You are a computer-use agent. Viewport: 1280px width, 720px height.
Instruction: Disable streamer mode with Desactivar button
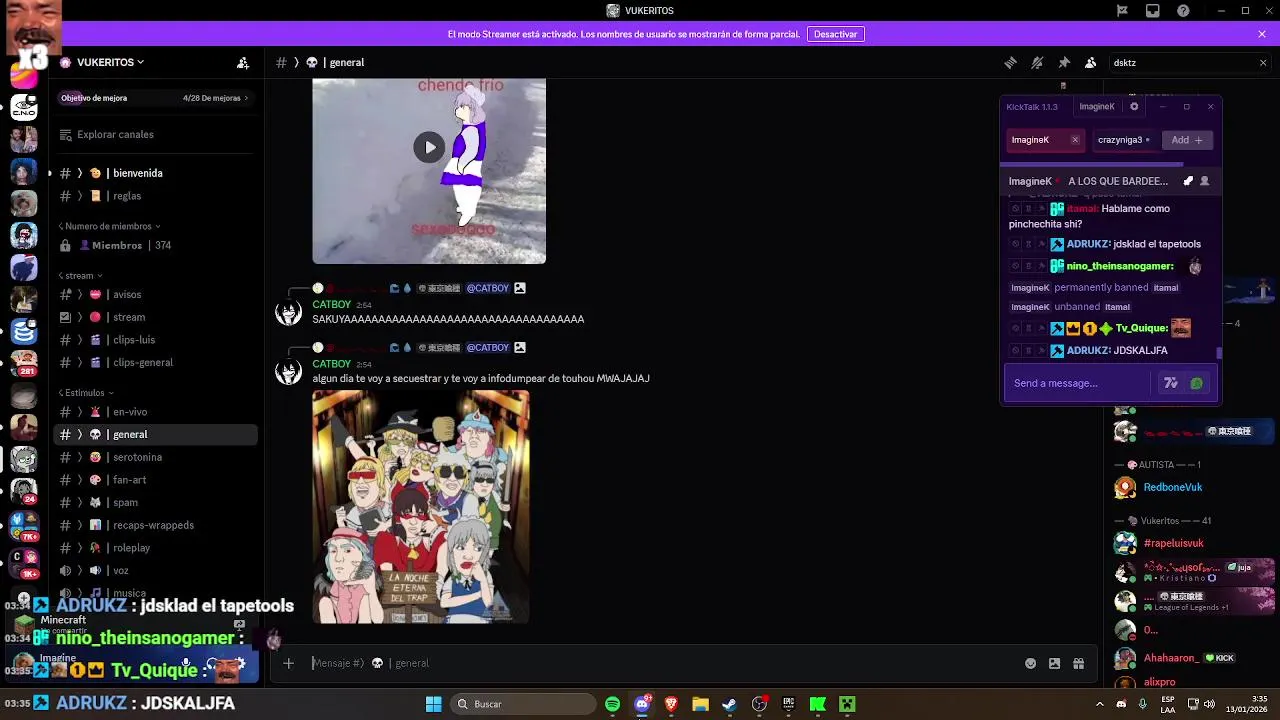pos(835,34)
